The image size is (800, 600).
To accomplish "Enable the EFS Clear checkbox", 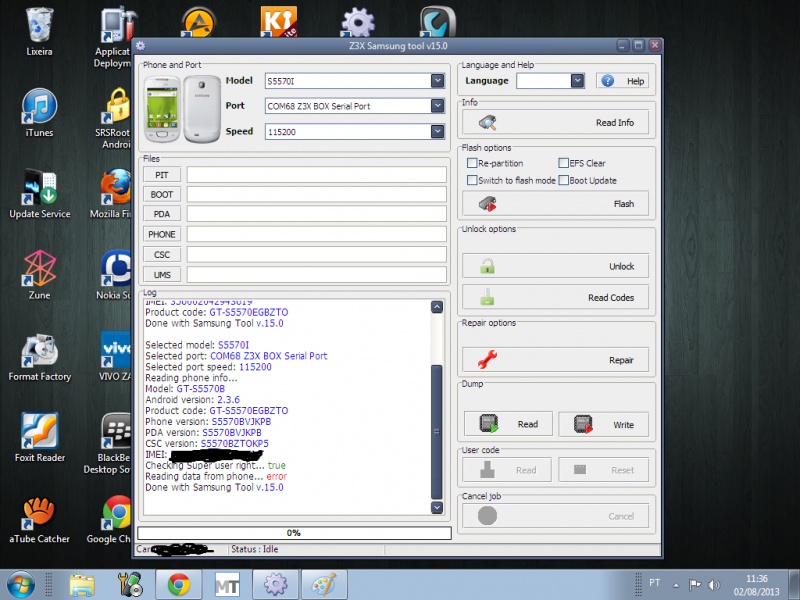I will pos(563,163).
